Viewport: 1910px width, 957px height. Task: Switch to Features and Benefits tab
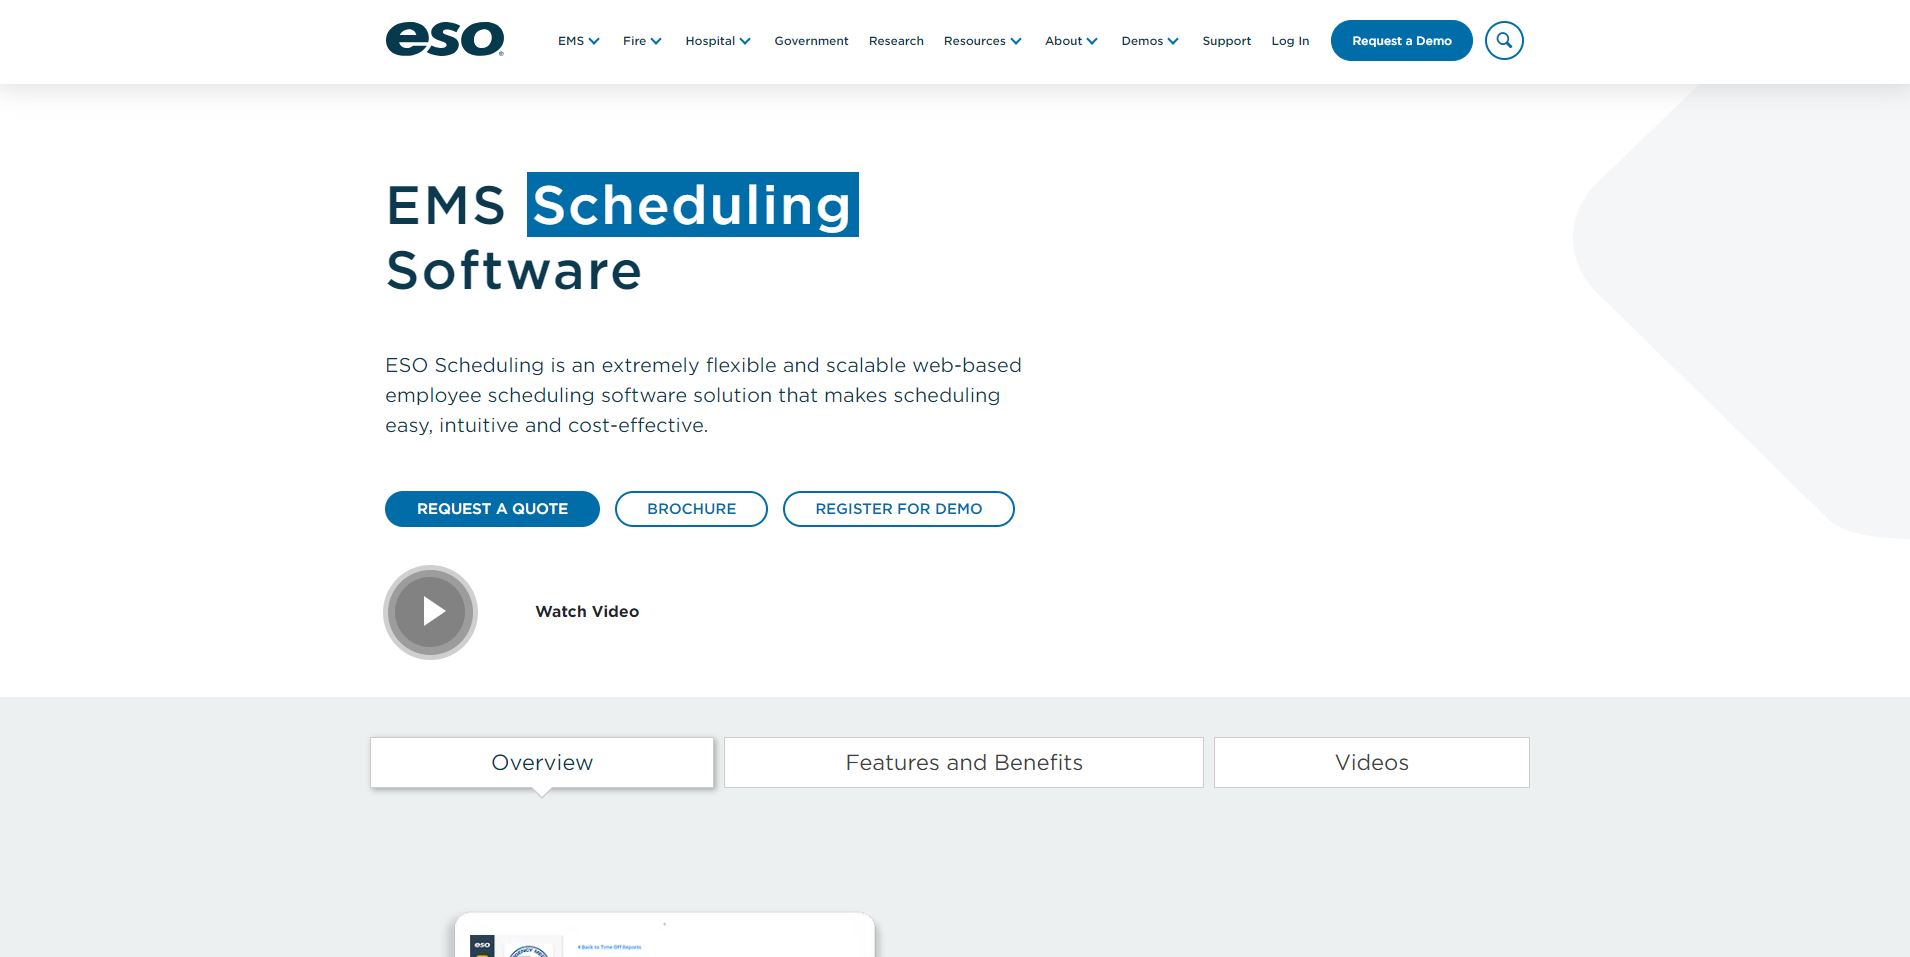pyautogui.click(x=964, y=763)
